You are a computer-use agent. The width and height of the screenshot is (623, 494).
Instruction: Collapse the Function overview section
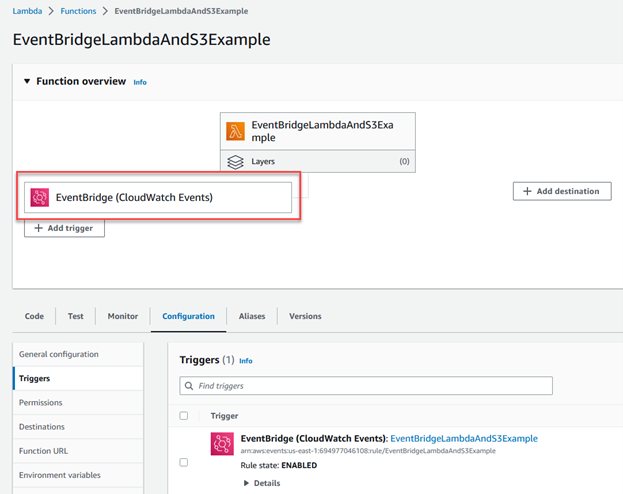click(27, 81)
